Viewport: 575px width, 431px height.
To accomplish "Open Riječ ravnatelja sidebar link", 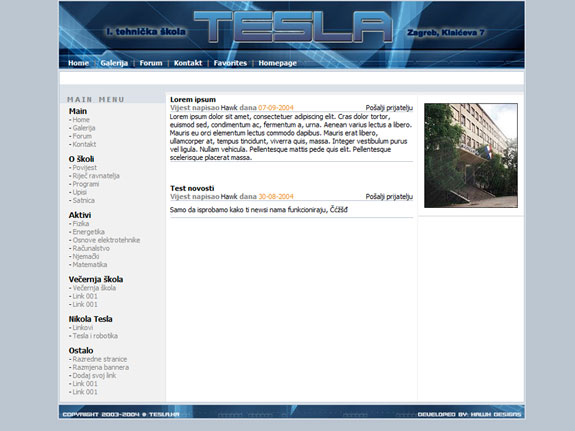I will pyautogui.click(x=96, y=176).
